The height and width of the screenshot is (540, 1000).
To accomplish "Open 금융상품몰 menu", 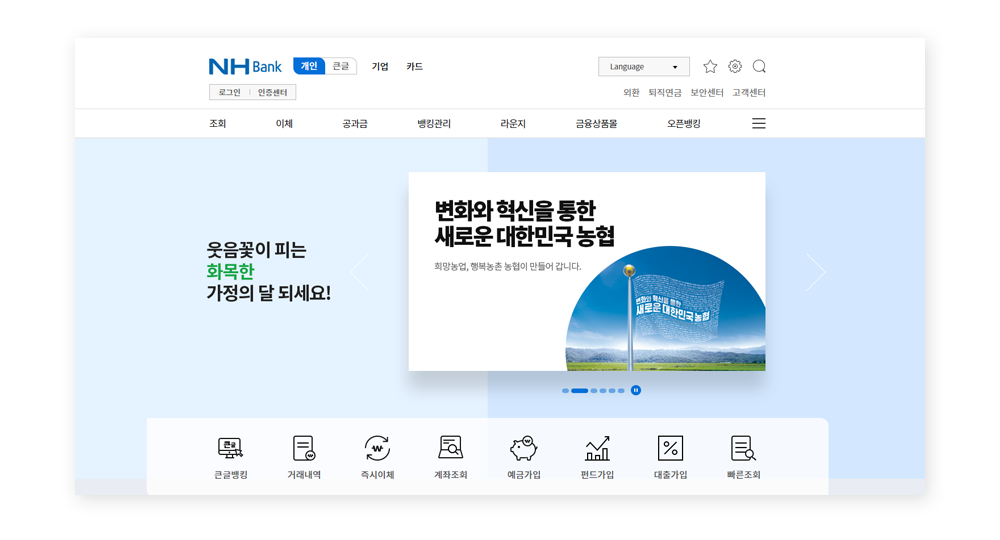I will point(596,124).
